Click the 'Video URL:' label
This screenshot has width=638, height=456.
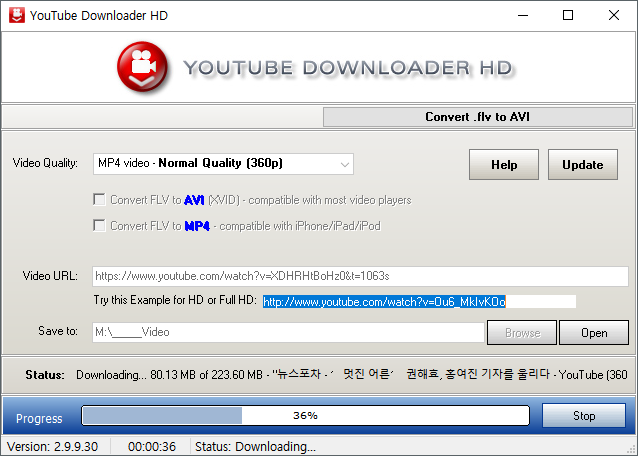tap(50, 276)
